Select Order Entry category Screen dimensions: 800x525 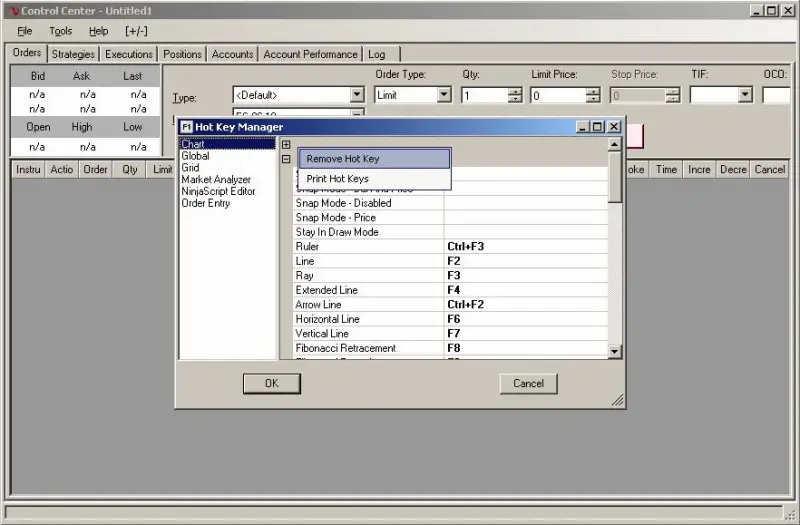tap(206, 203)
